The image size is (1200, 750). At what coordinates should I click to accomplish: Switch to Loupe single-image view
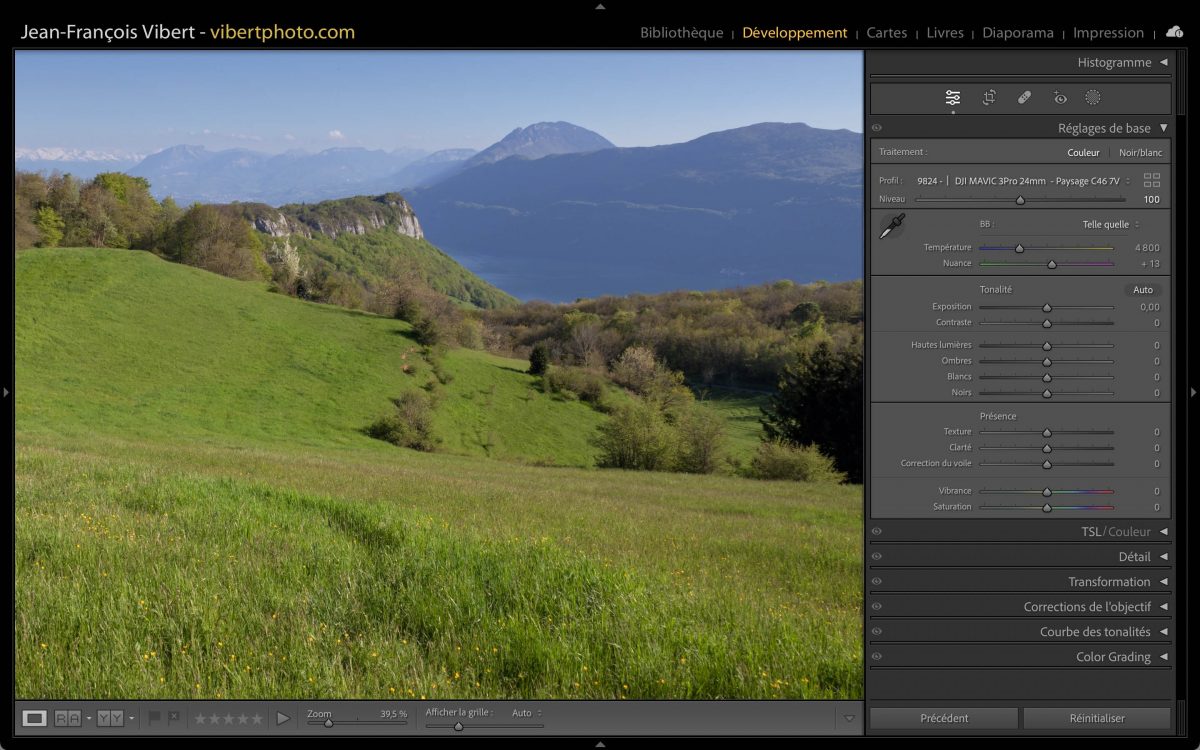(35, 718)
